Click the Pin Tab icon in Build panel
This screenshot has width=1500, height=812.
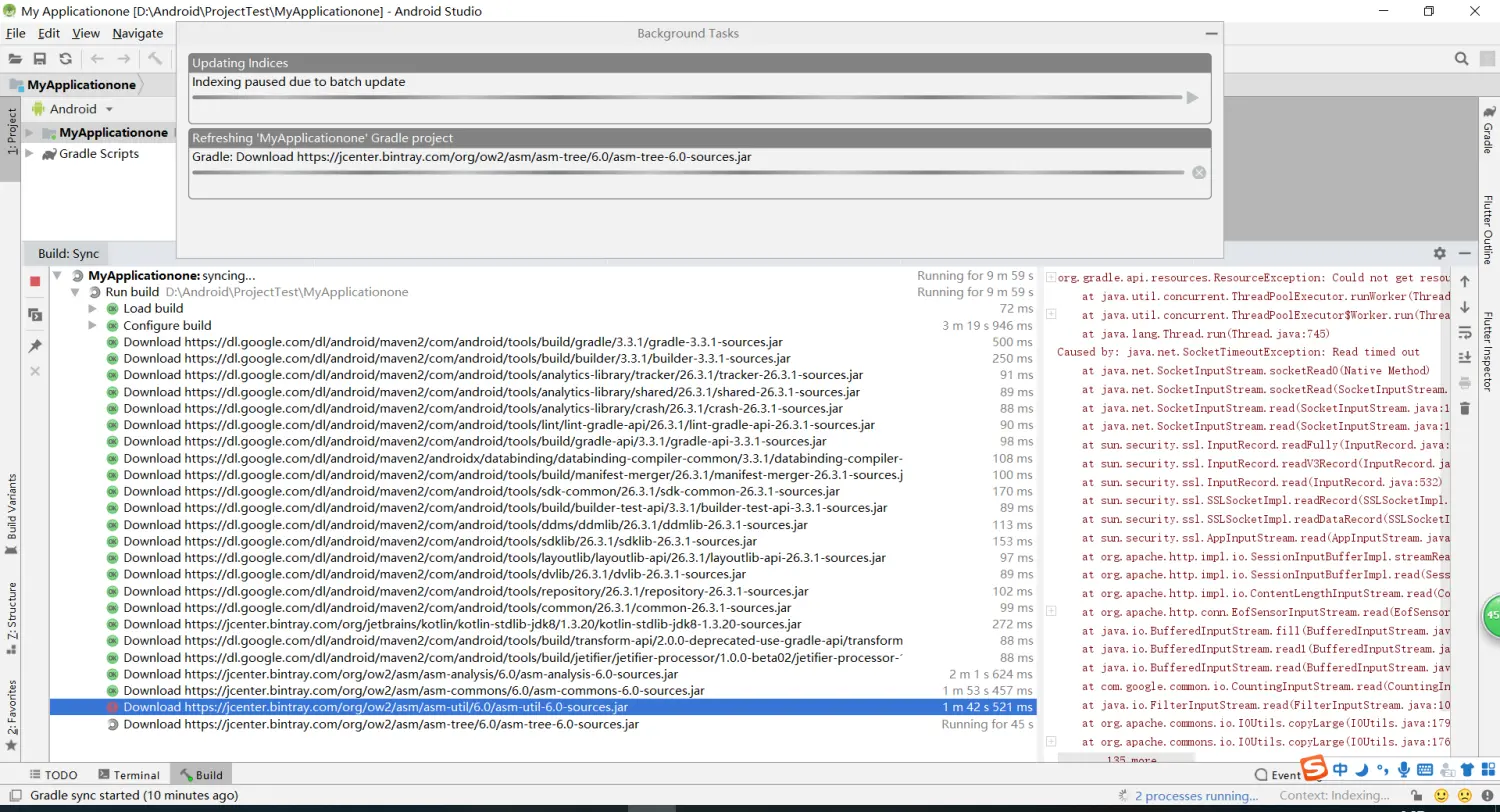(x=35, y=346)
